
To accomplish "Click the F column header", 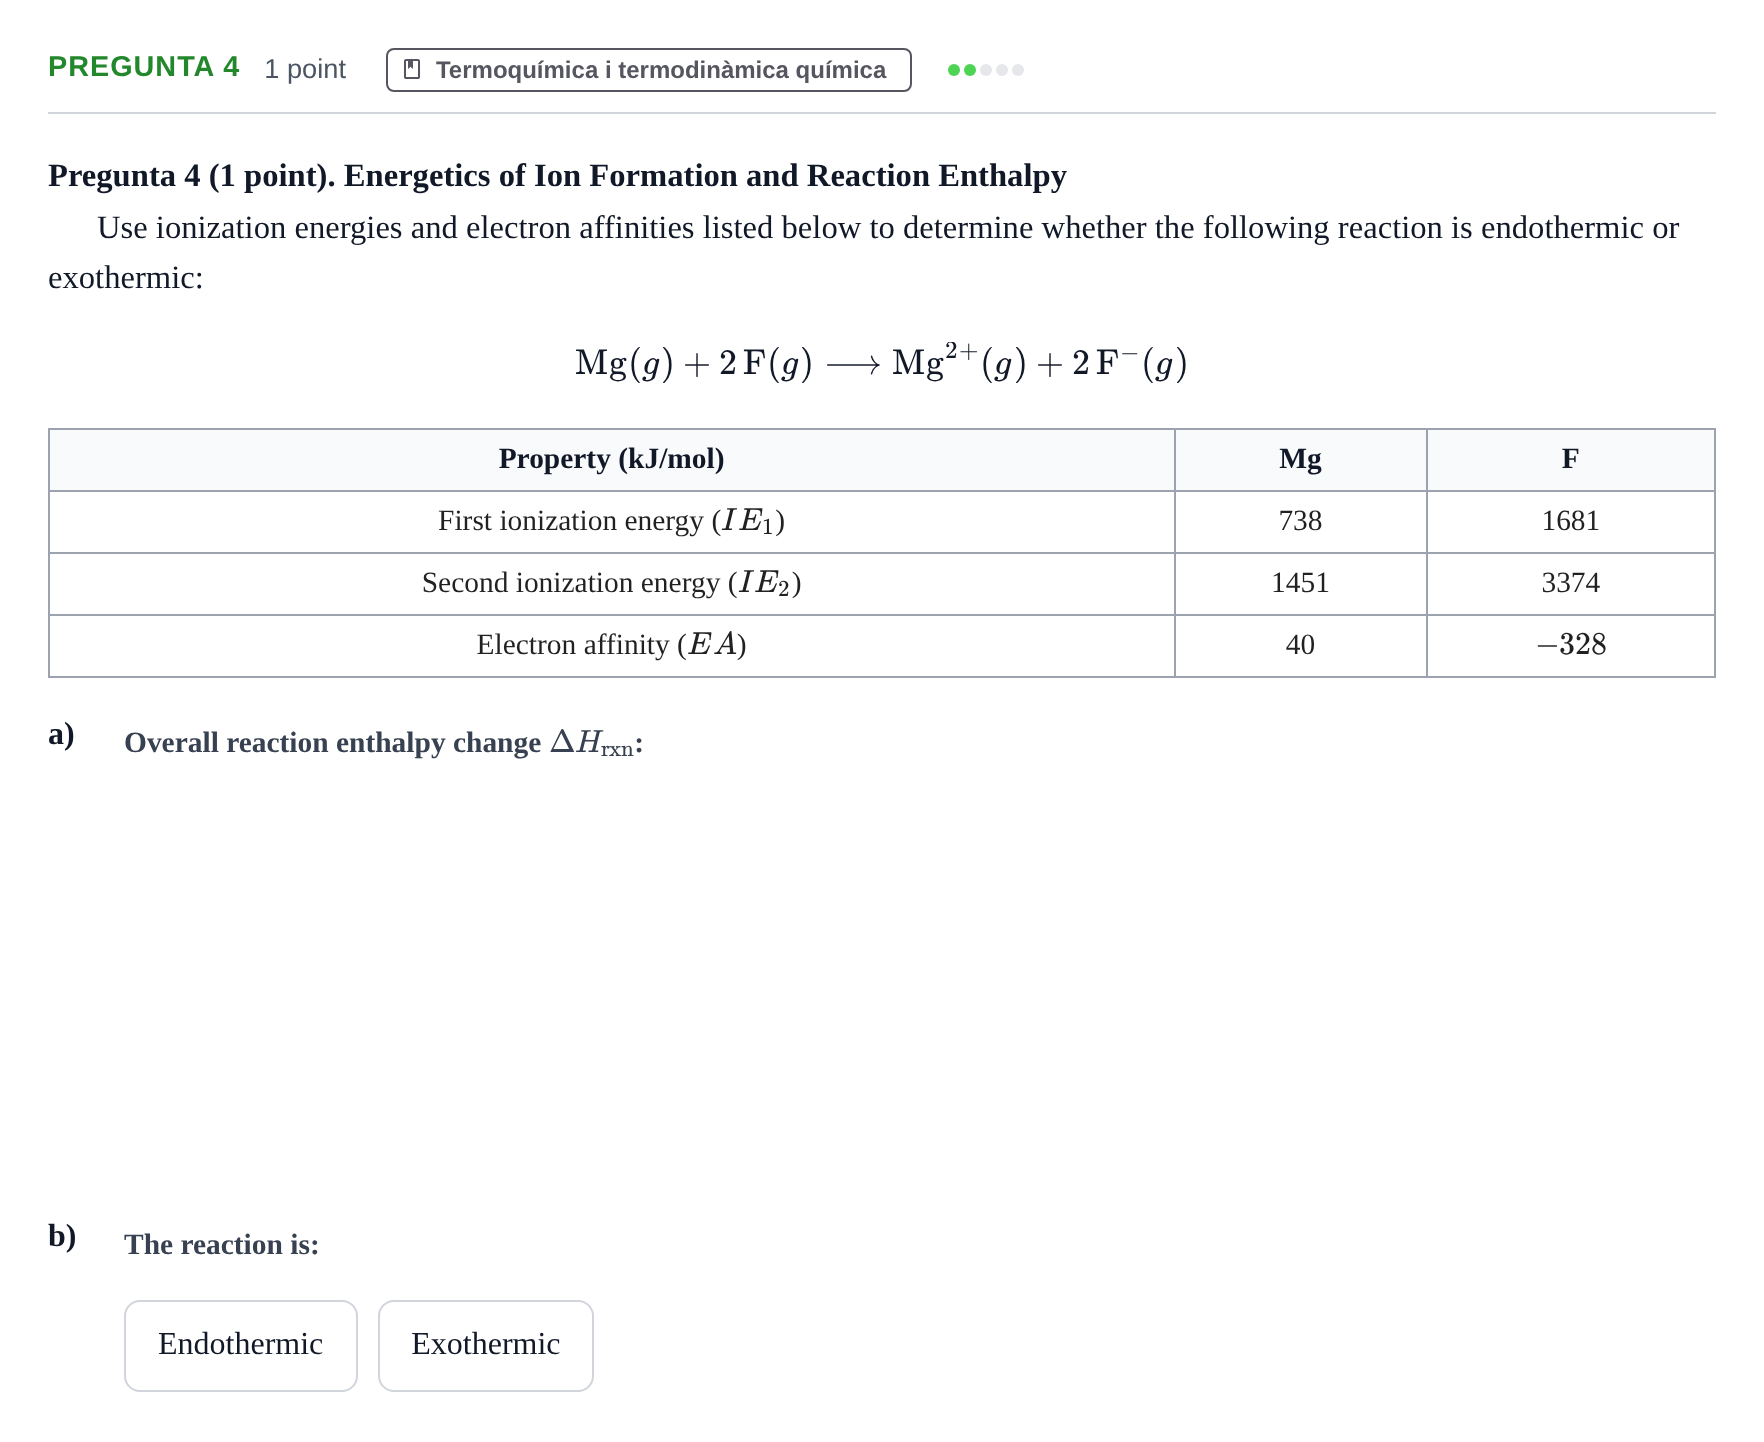I will tap(1570, 459).
